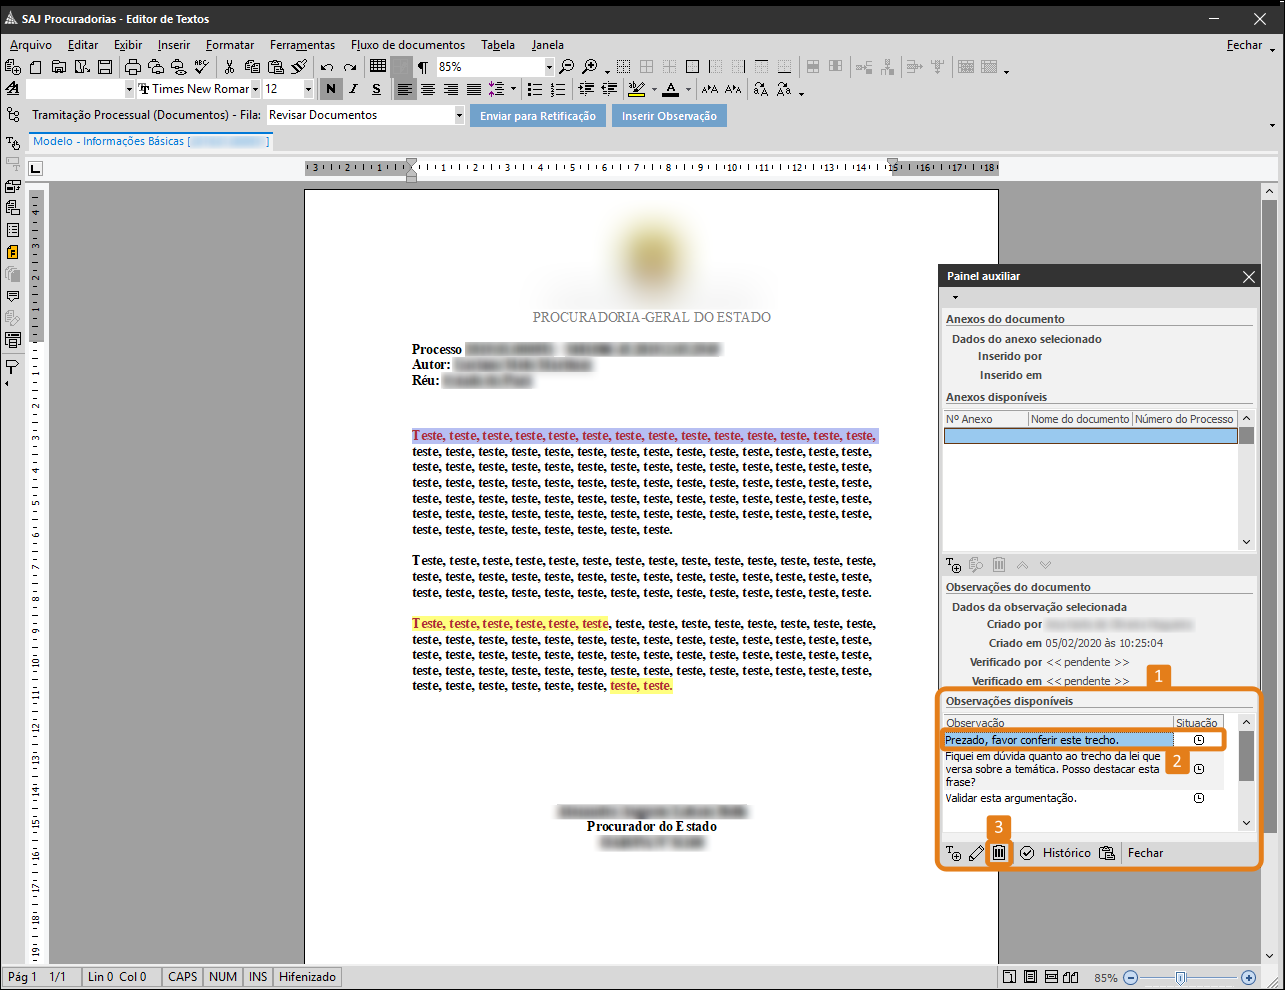
Task: Toggle bold formatting (N button)
Action: pyautogui.click(x=331, y=89)
